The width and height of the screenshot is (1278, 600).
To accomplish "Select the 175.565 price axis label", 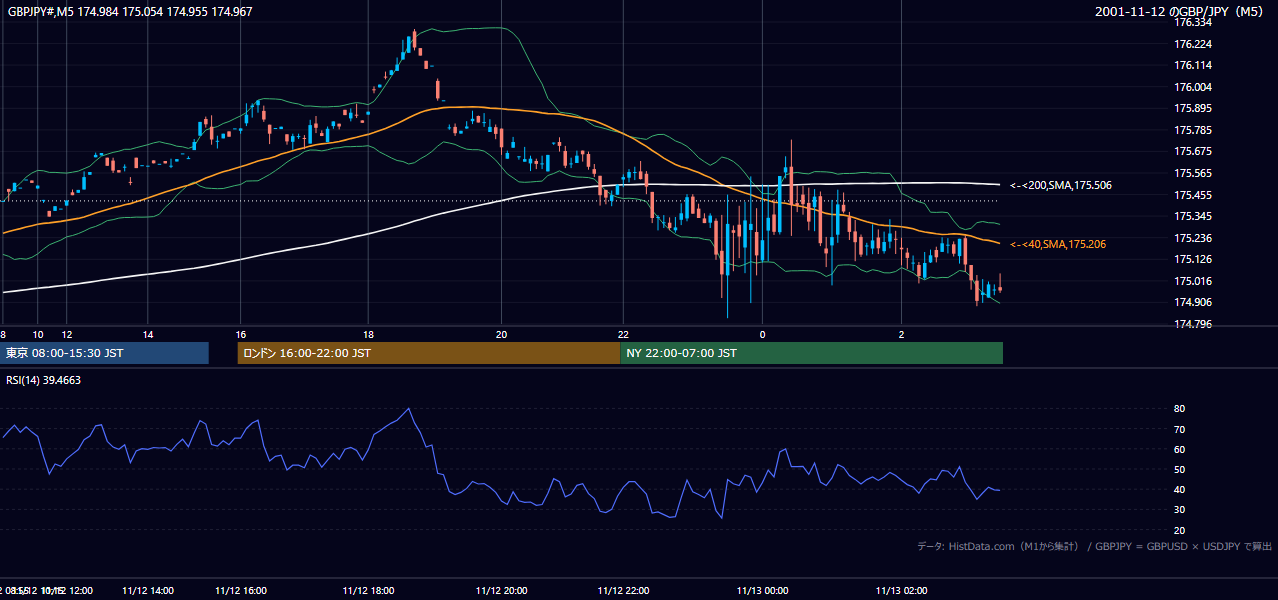I will point(1192,173).
